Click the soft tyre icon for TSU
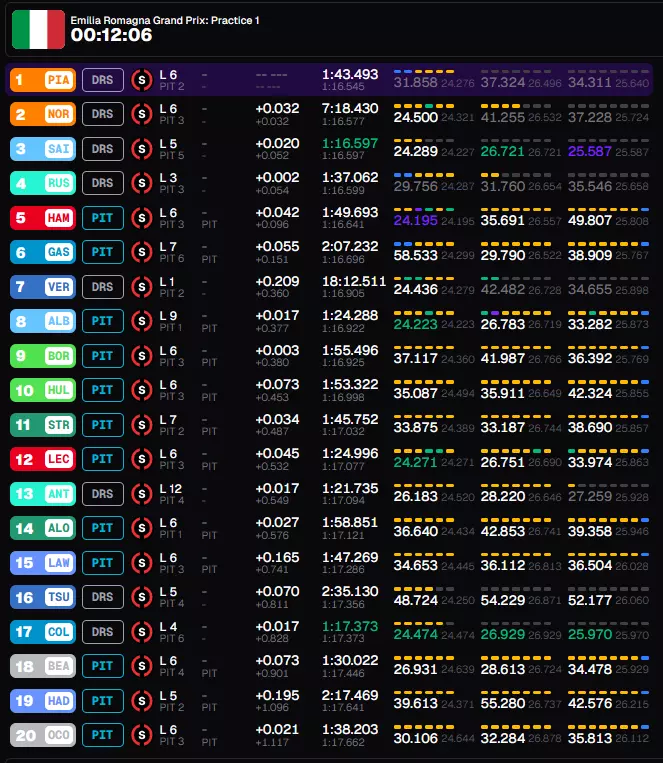The height and width of the screenshot is (763, 663). click(x=142, y=597)
